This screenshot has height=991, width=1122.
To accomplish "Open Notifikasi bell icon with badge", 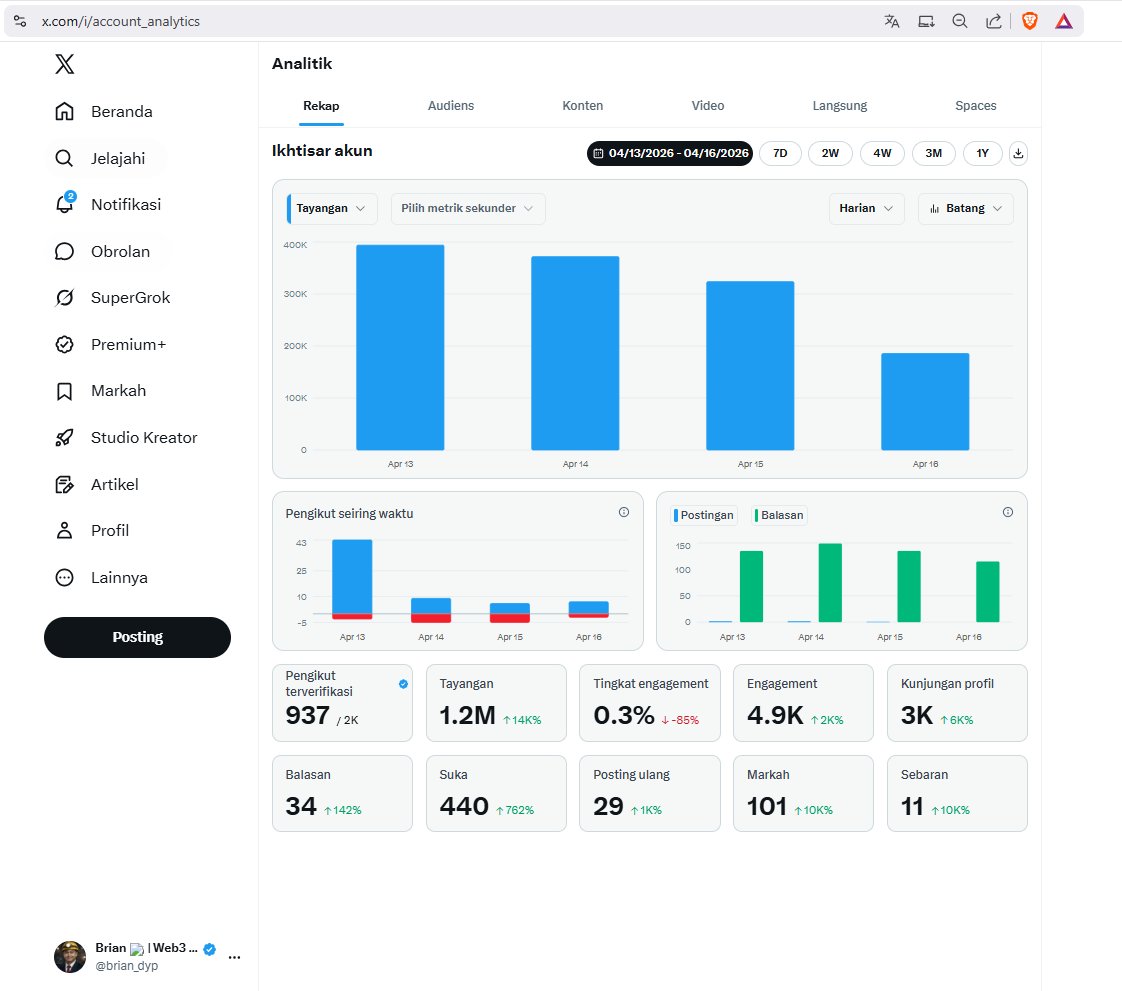I will (65, 203).
